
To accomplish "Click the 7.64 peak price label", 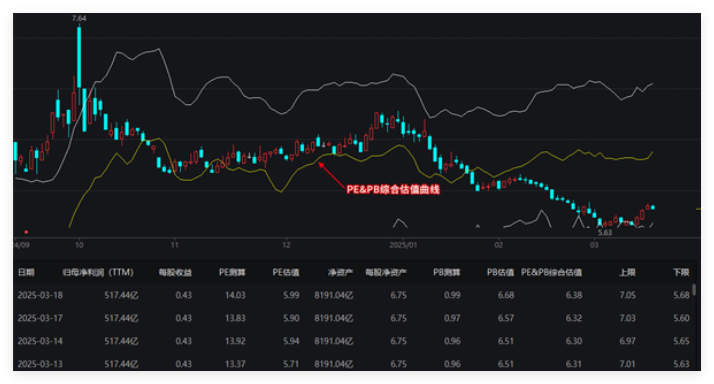I will pos(79,18).
